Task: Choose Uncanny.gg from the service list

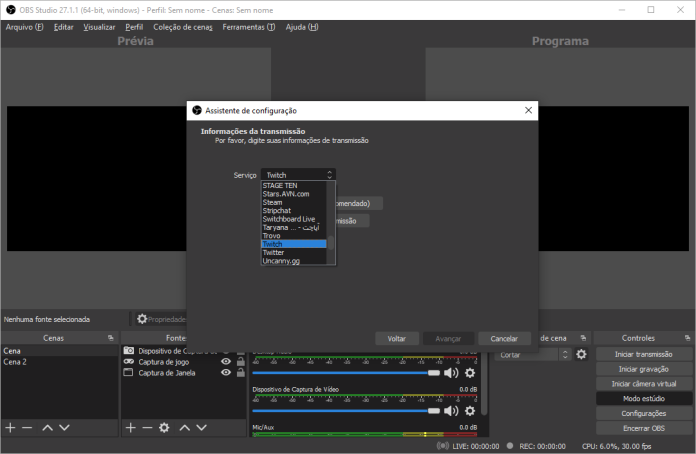Action: point(294,261)
